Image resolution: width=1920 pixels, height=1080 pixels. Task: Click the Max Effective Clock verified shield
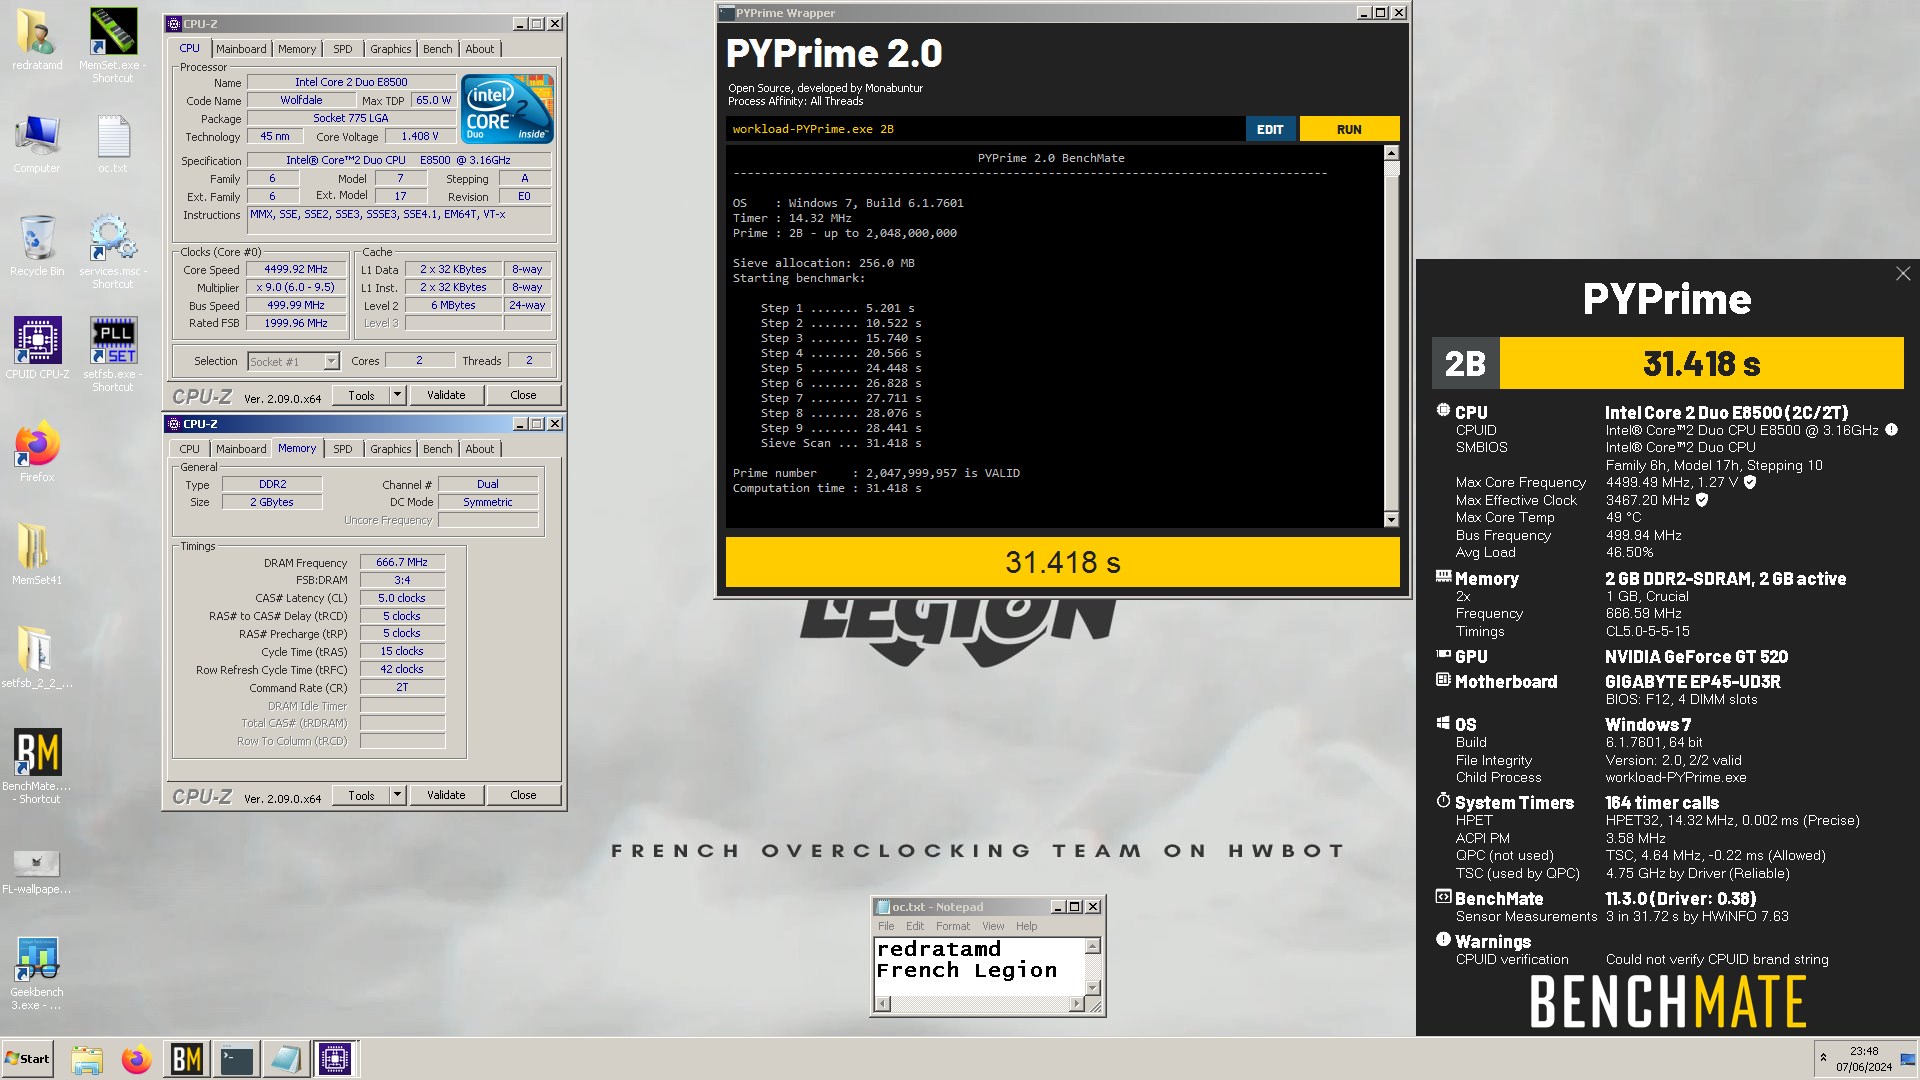pyautogui.click(x=1702, y=500)
